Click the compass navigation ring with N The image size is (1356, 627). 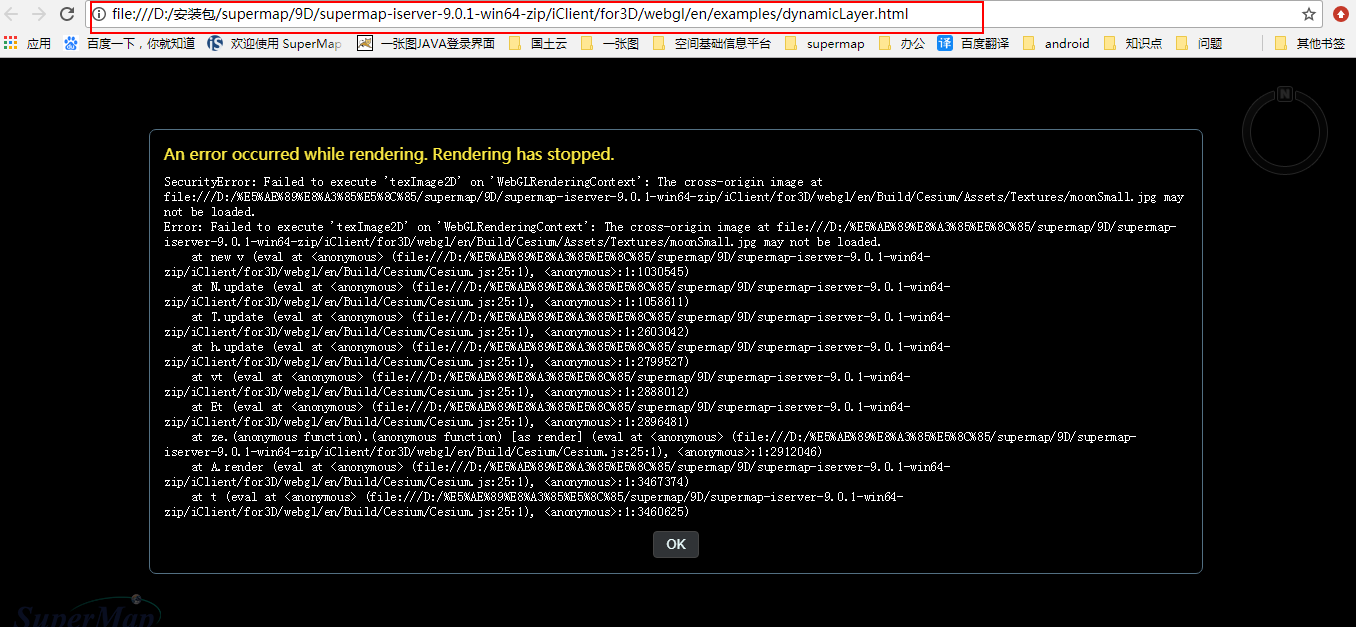click(x=1284, y=129)
